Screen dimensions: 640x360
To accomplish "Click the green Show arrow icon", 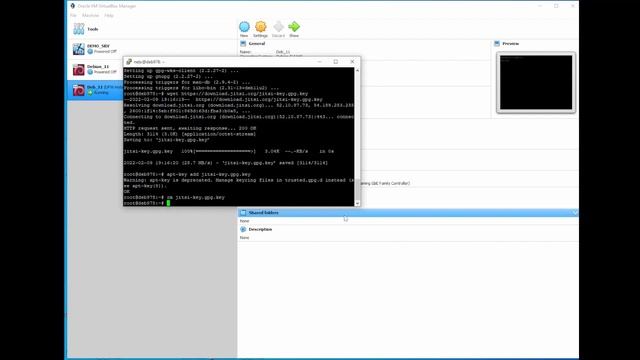I will coord(294,27).
